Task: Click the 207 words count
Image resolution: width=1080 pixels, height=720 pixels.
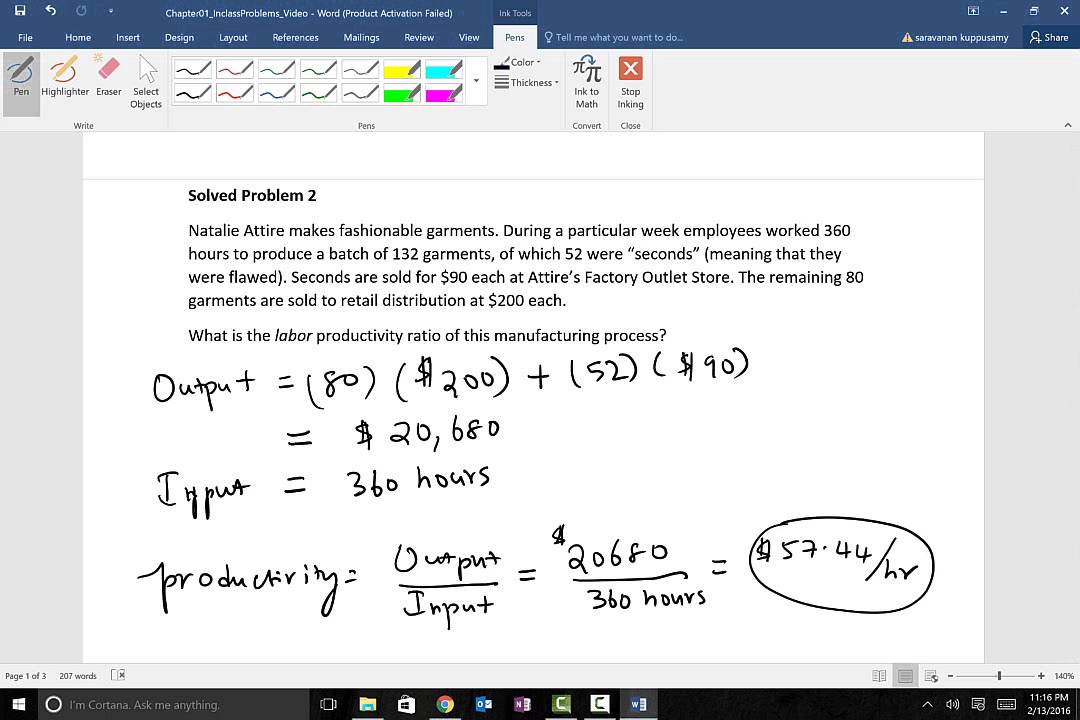Action: (x=78, y=676)
